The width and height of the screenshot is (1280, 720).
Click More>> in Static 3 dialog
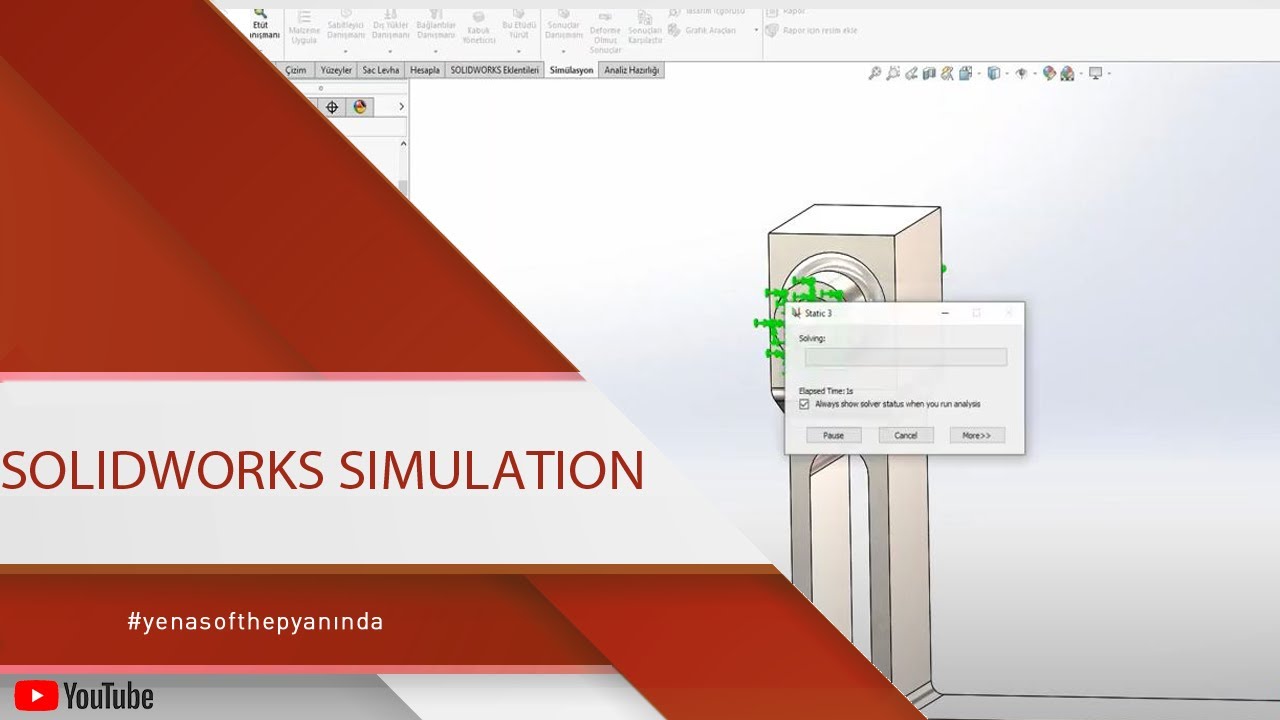click(977, 435)
